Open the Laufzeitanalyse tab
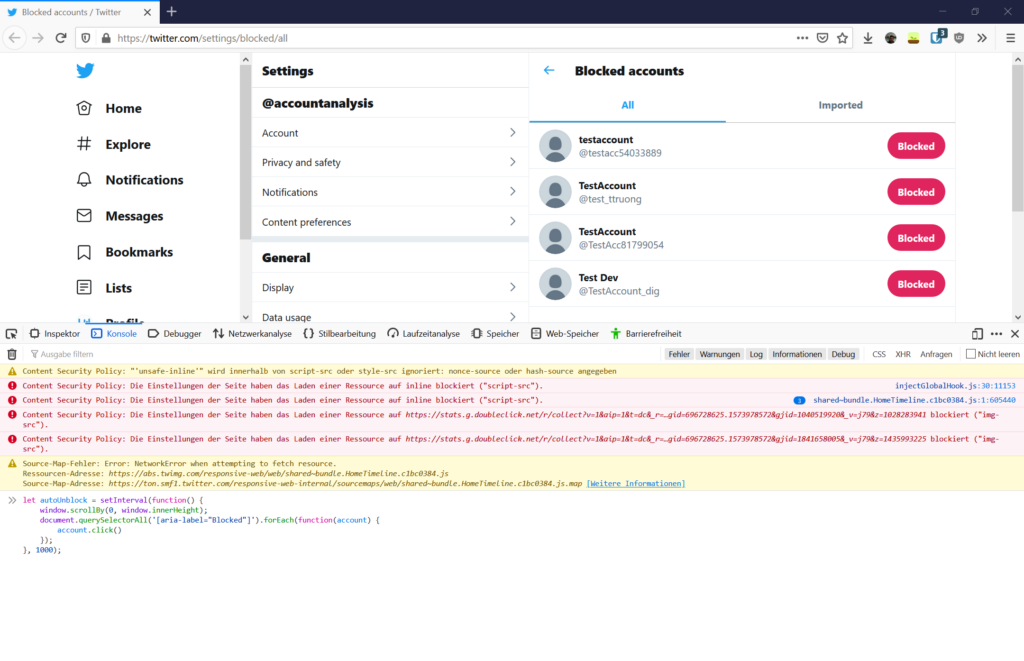 pos(424,334)
